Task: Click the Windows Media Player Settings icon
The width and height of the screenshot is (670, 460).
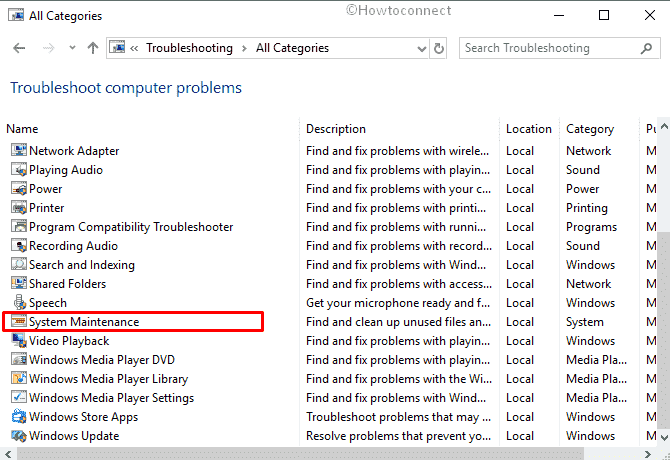Action: [x=19, y=397]
